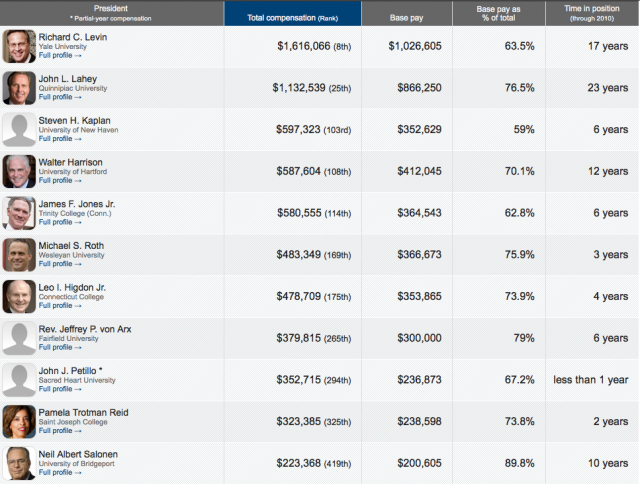The image size is (640, 484).
Task: Sort by the Base pay column header
Action: point(407,13)
